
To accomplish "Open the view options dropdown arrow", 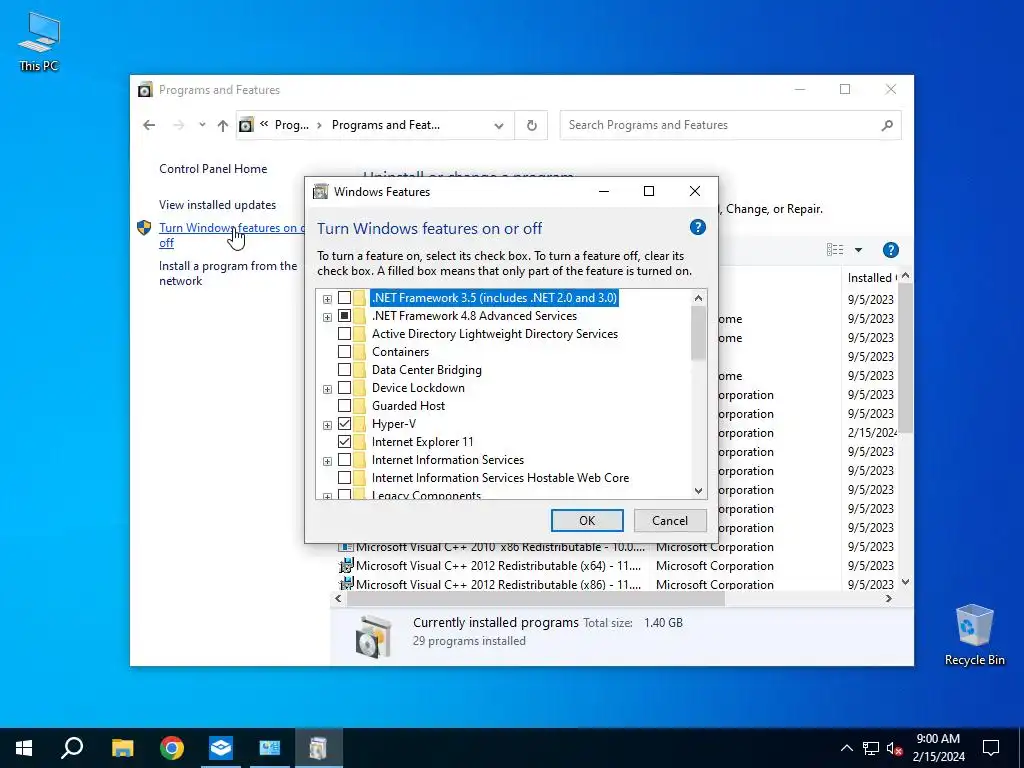I will pyautogui.click(x=858, y=249).
